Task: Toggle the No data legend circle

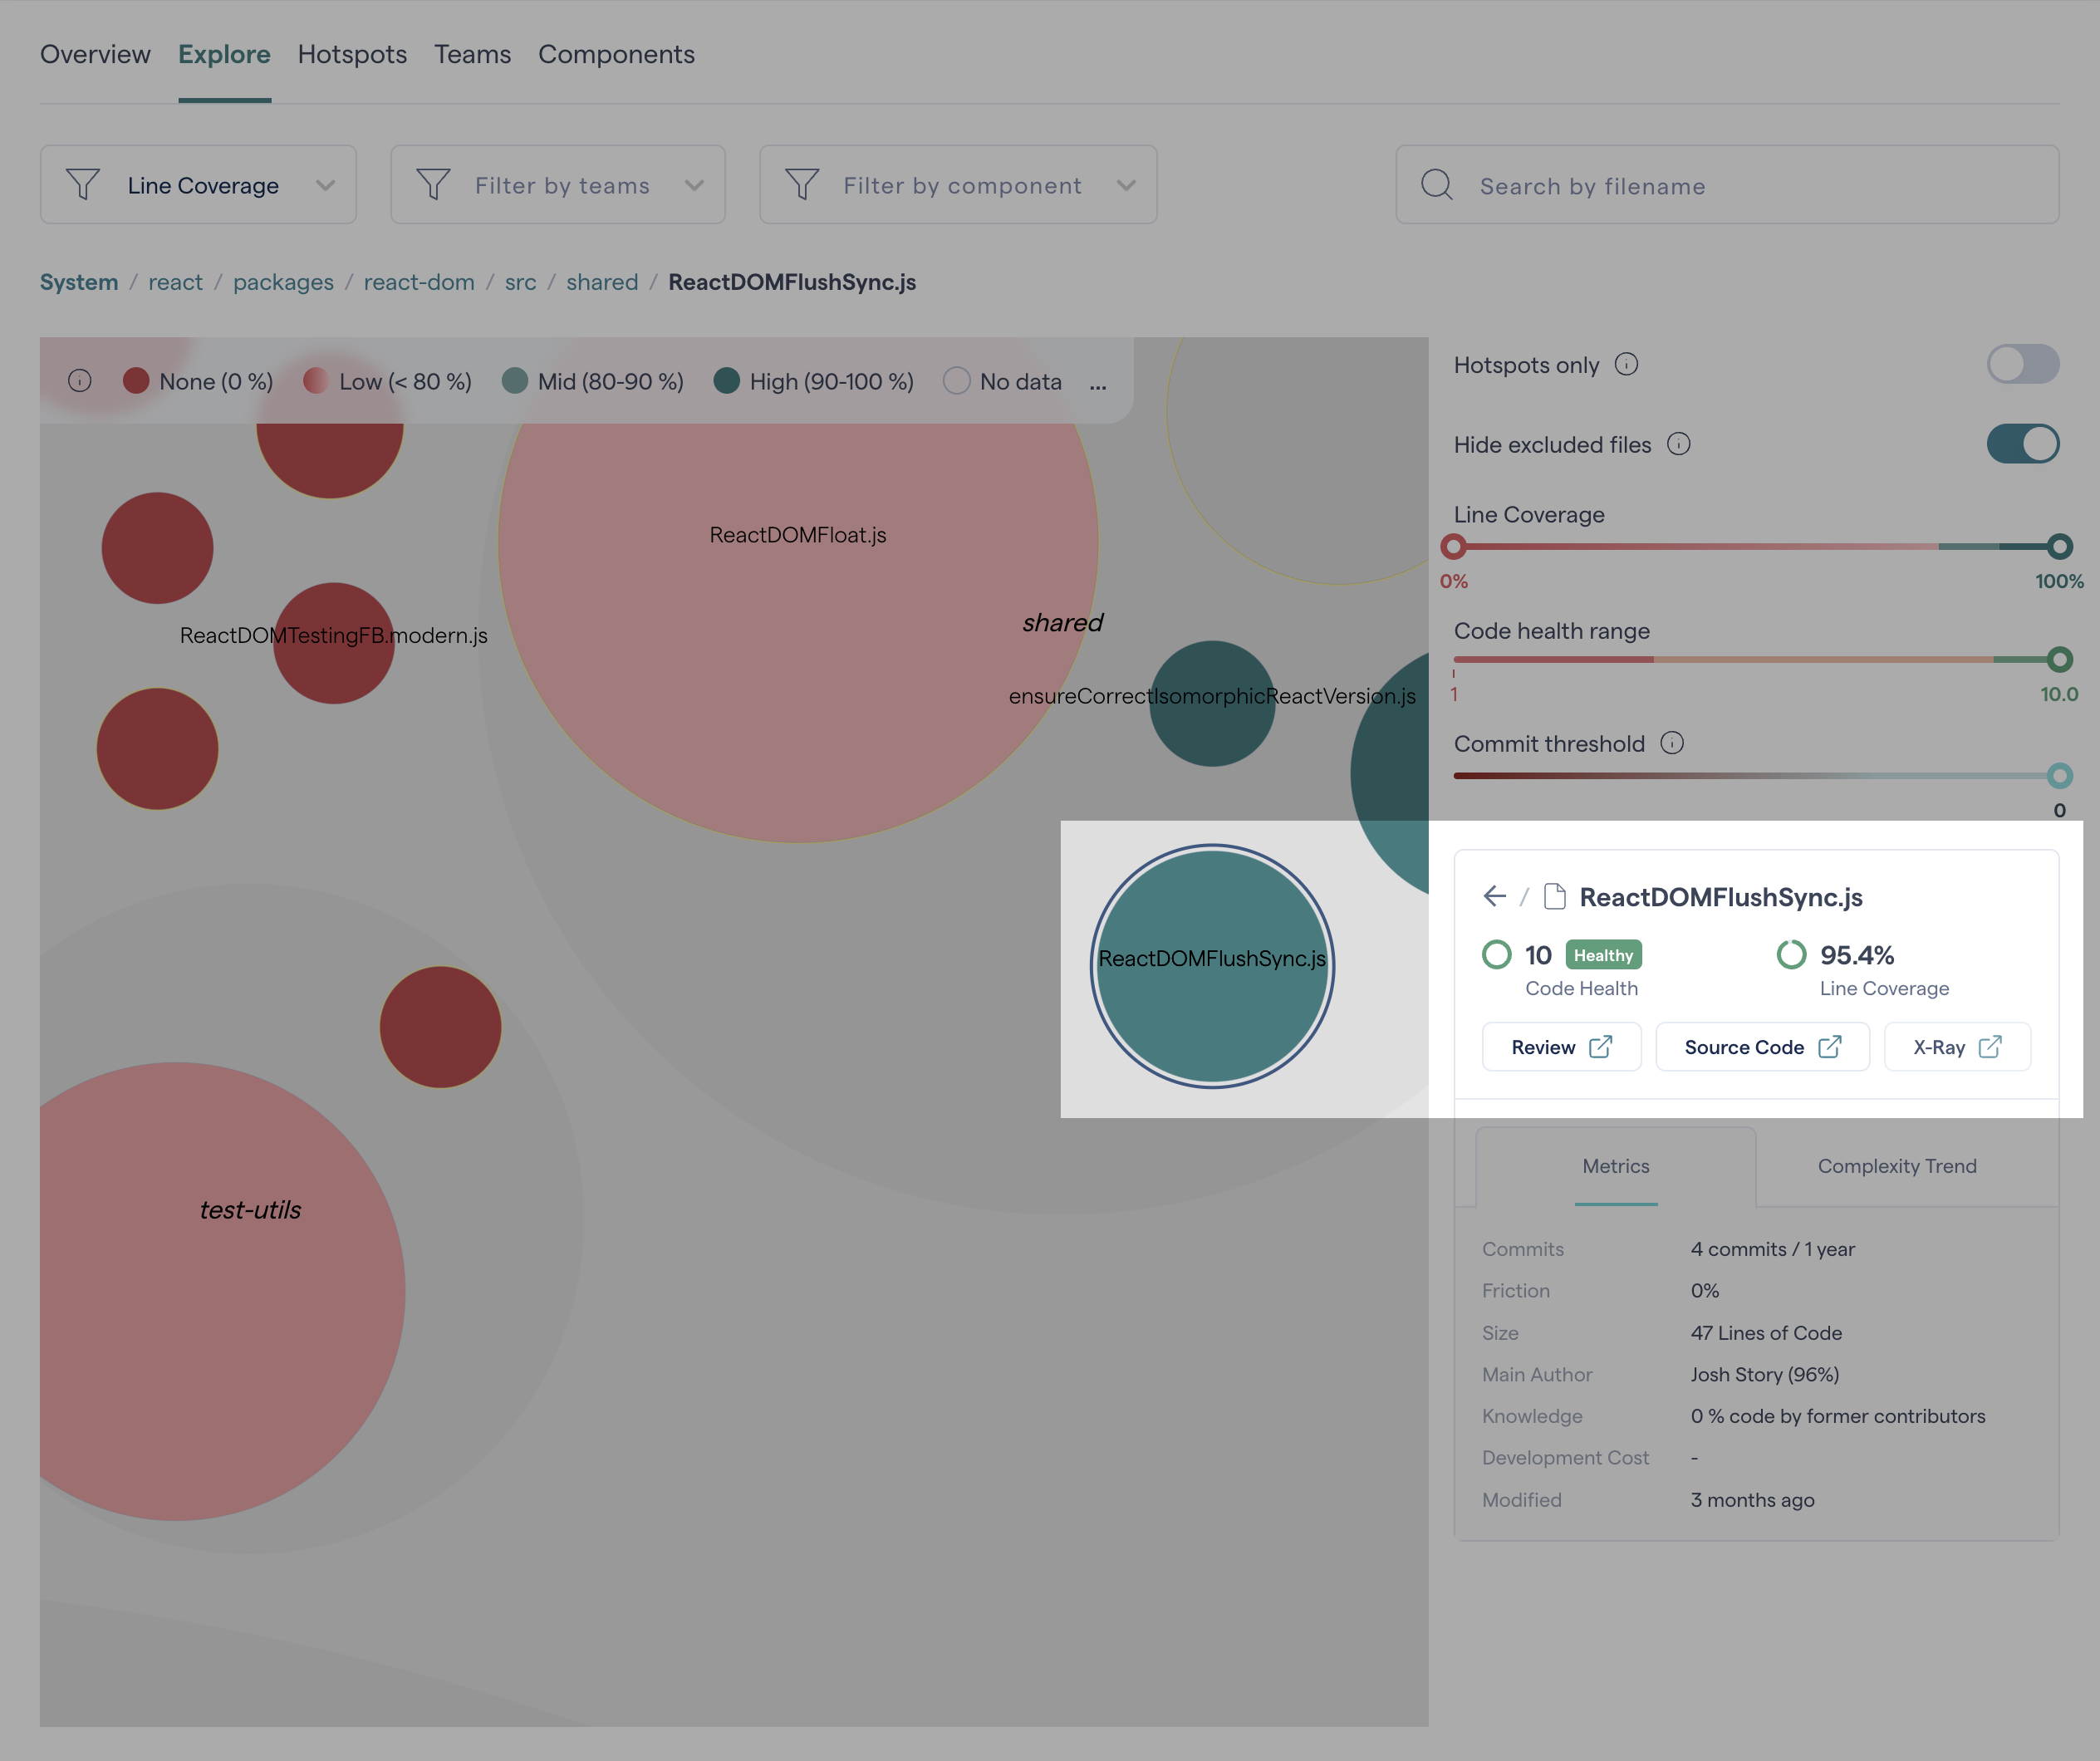Action: 956,381
